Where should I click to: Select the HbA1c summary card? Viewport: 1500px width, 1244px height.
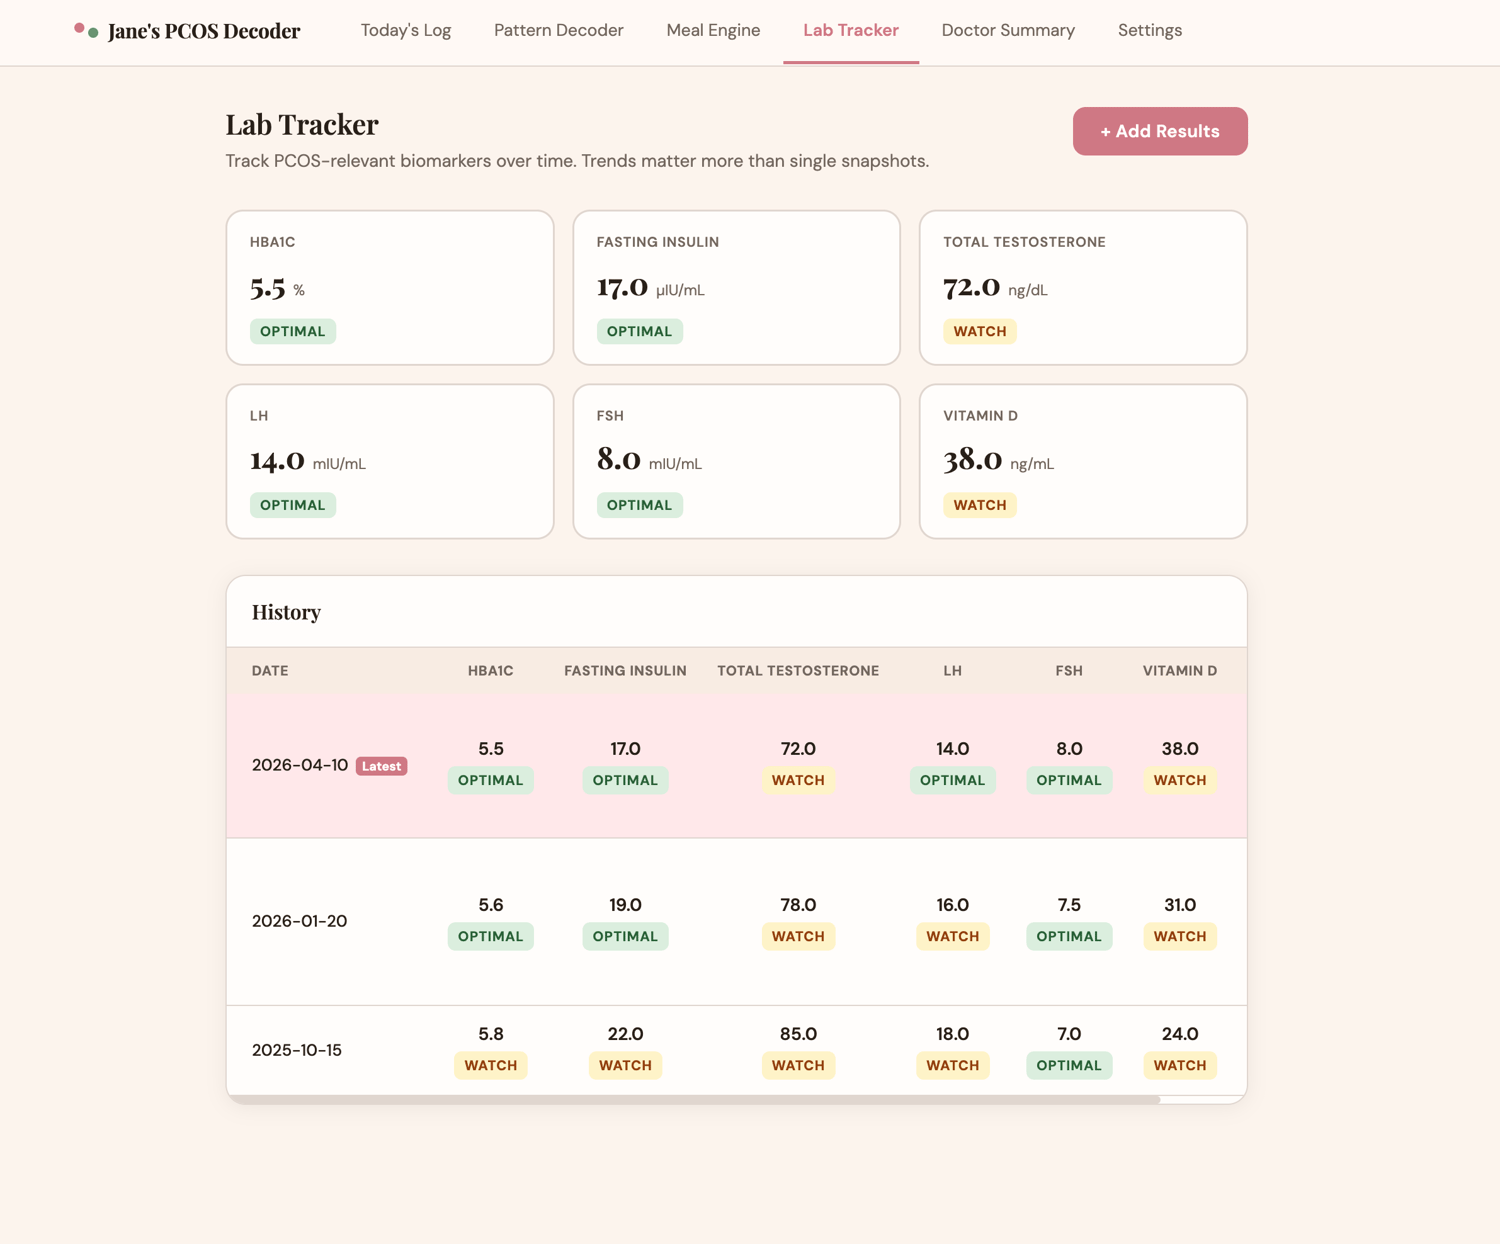tap(390, 288)
